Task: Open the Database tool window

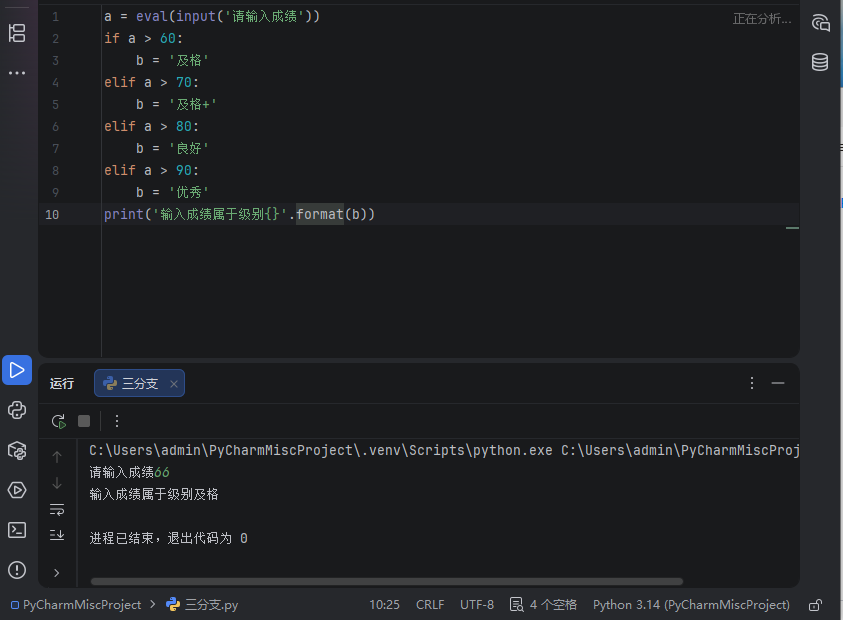Action: click(820, 62)
